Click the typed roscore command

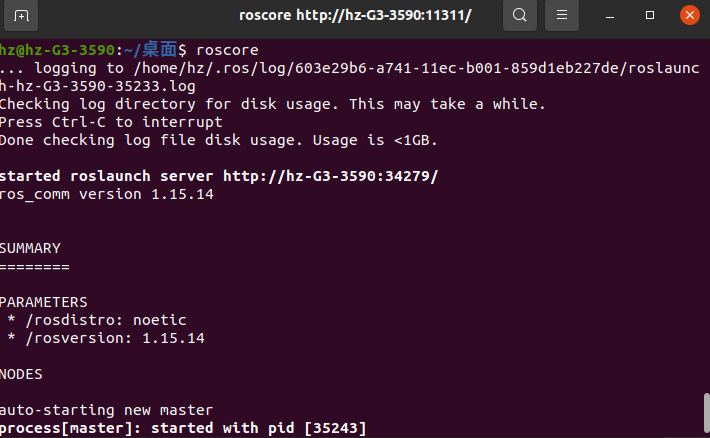(227, 49)
